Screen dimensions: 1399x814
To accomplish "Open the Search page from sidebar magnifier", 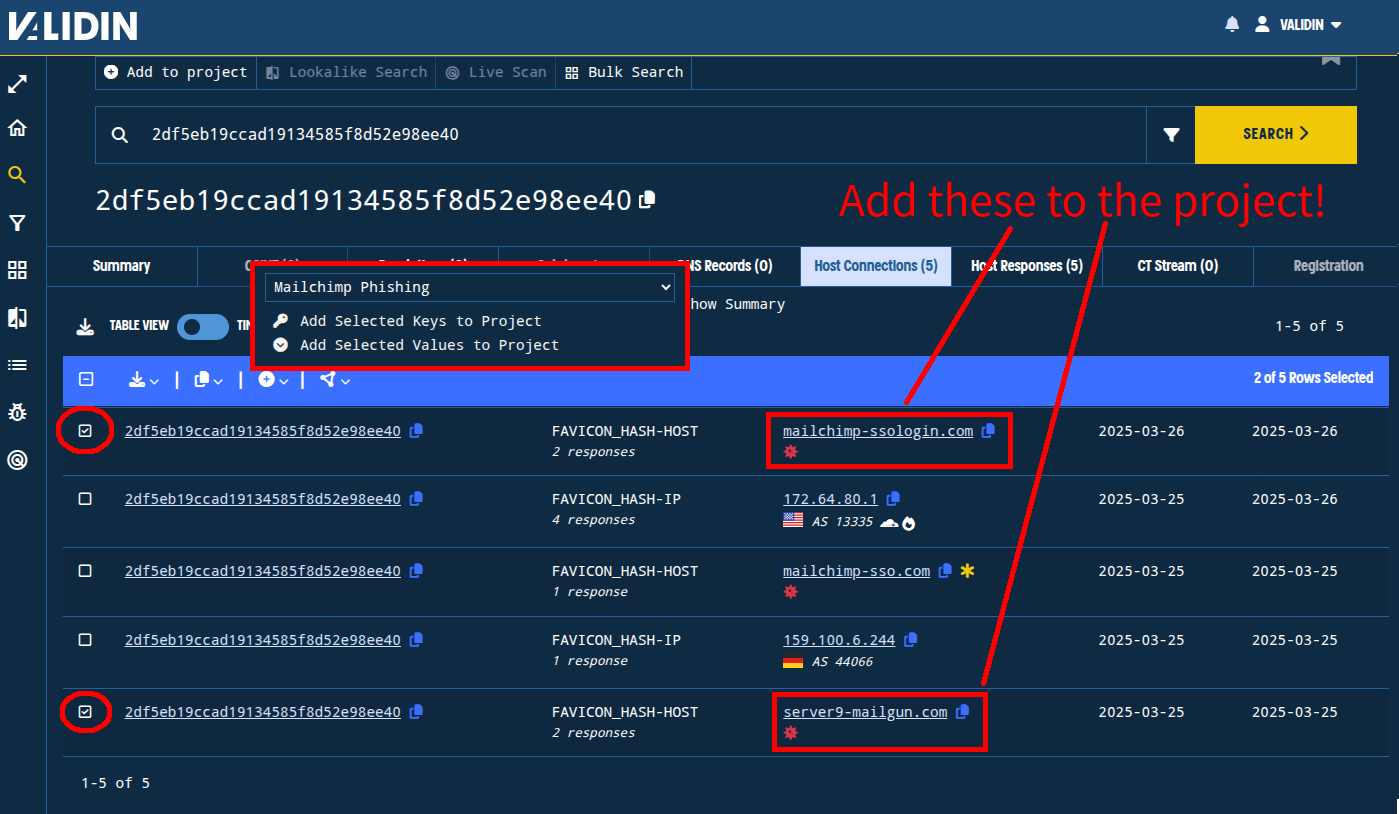I will coord(17,175).
